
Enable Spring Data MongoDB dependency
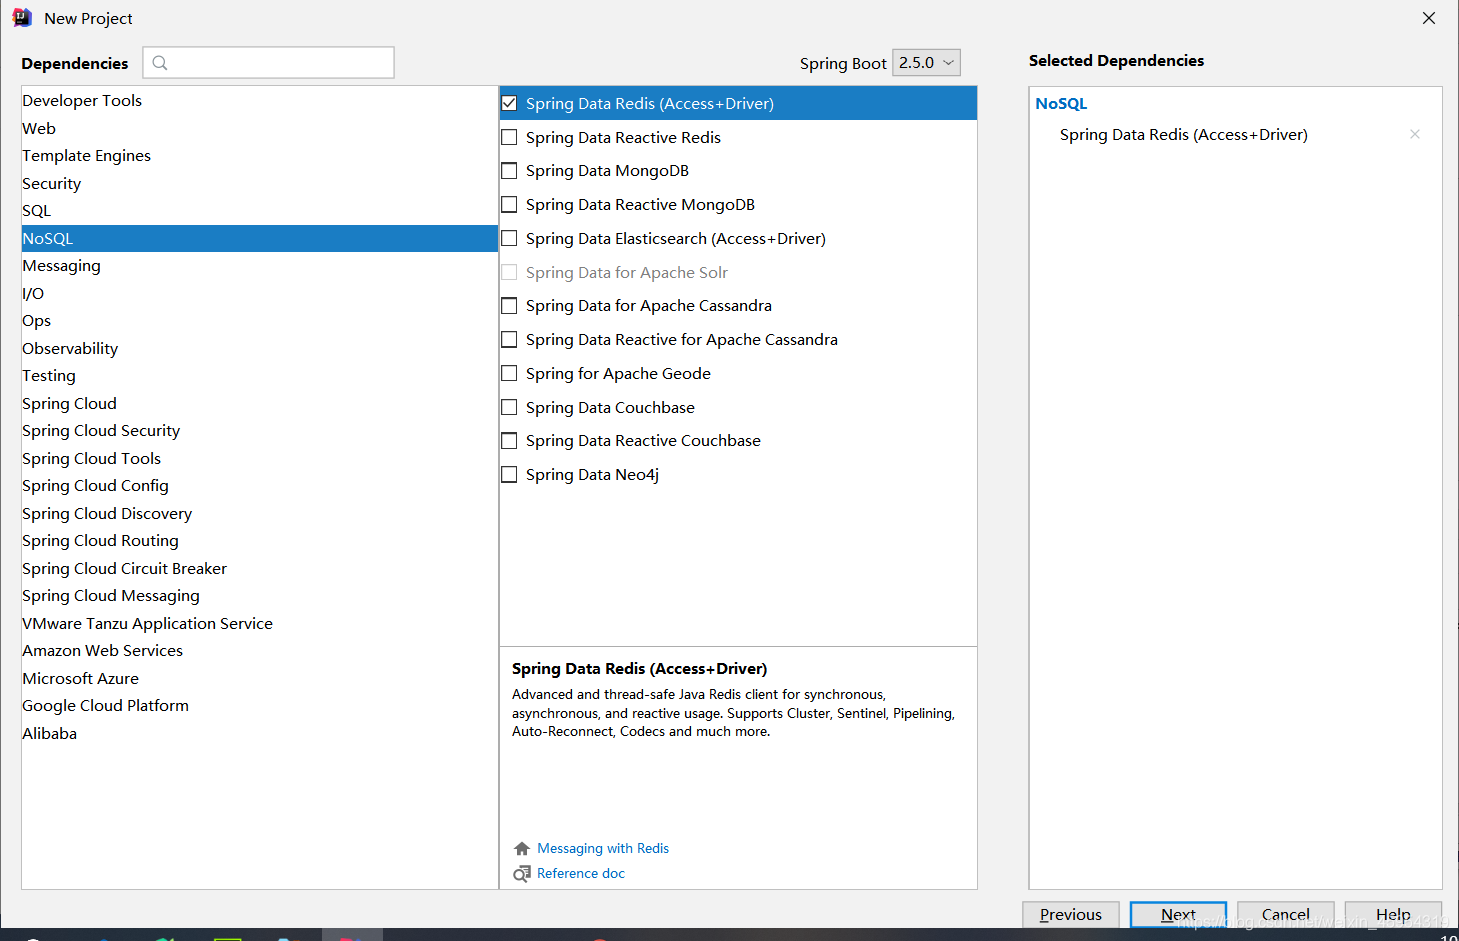point(509,171)
